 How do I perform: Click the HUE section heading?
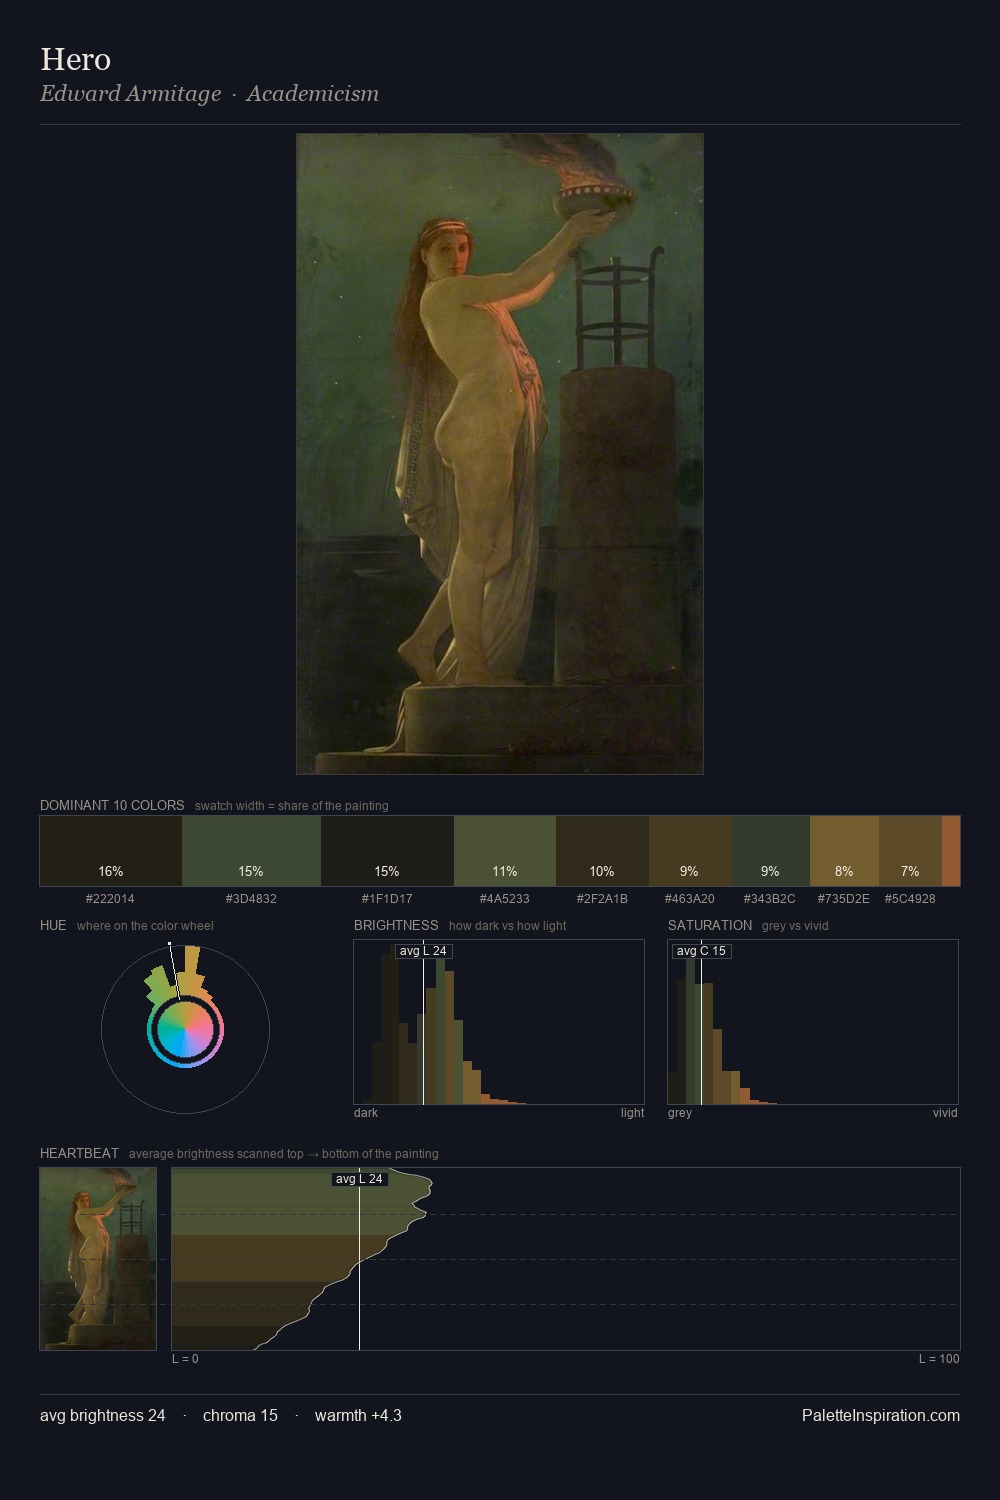coord(53,925)
